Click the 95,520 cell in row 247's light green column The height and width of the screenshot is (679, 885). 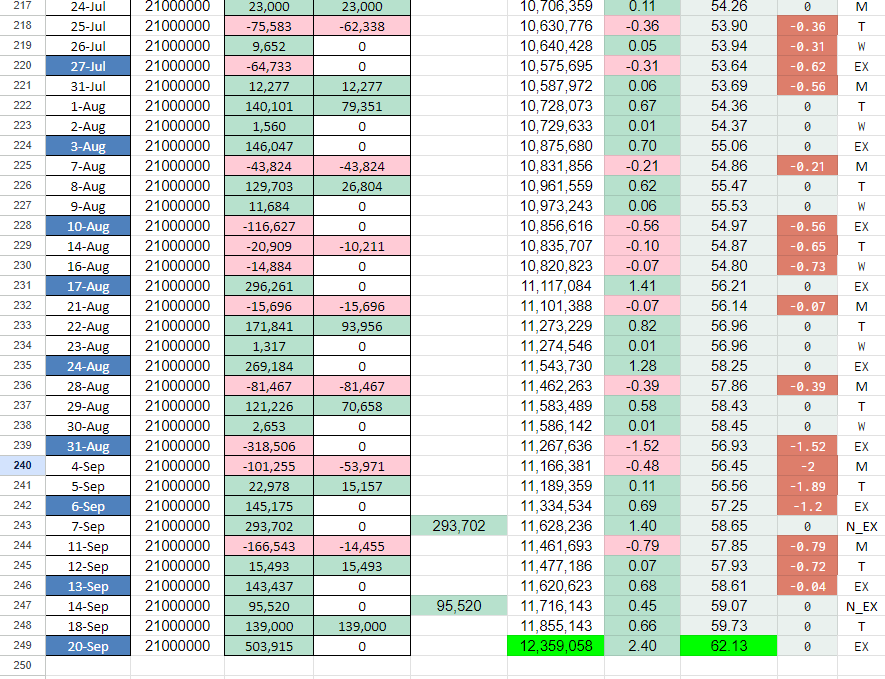pyautogui.click(x=459, y=606)
